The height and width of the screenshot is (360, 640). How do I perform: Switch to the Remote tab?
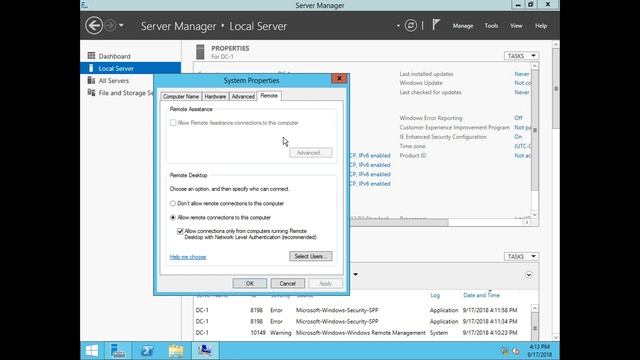[x=269, y=96]
